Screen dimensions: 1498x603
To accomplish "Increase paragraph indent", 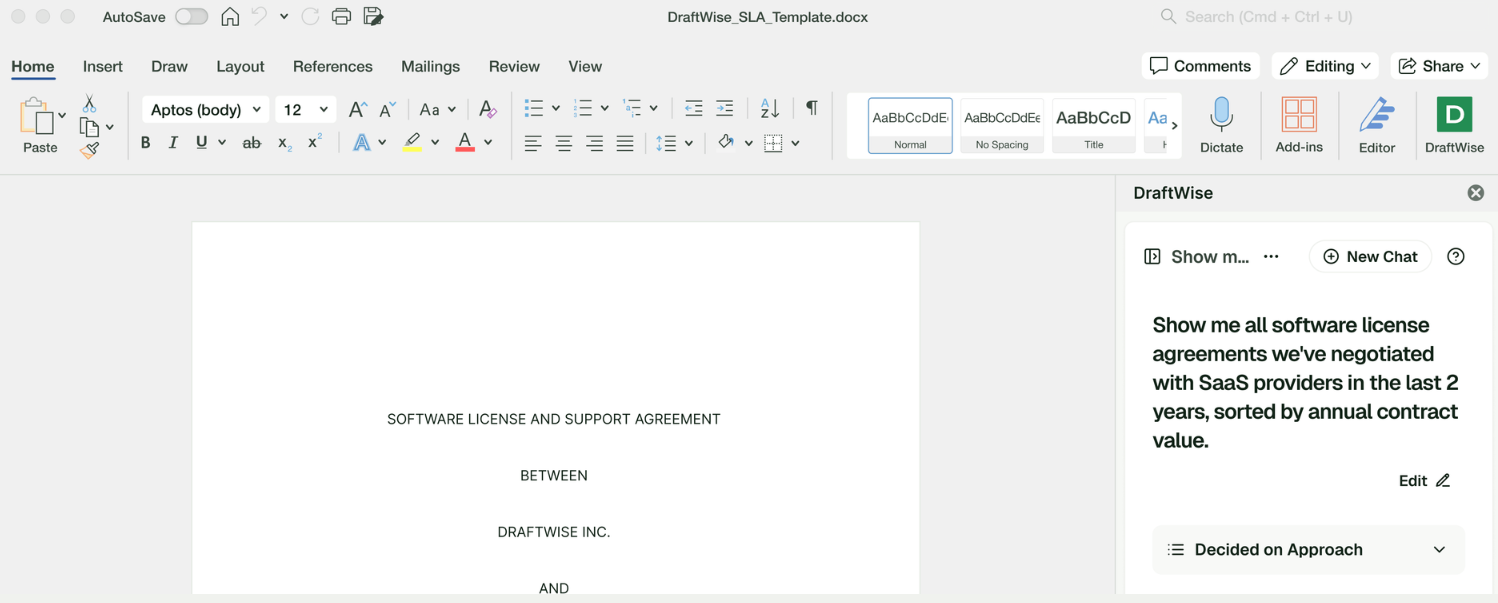I will pyautogui.click(x=725, y=109).
